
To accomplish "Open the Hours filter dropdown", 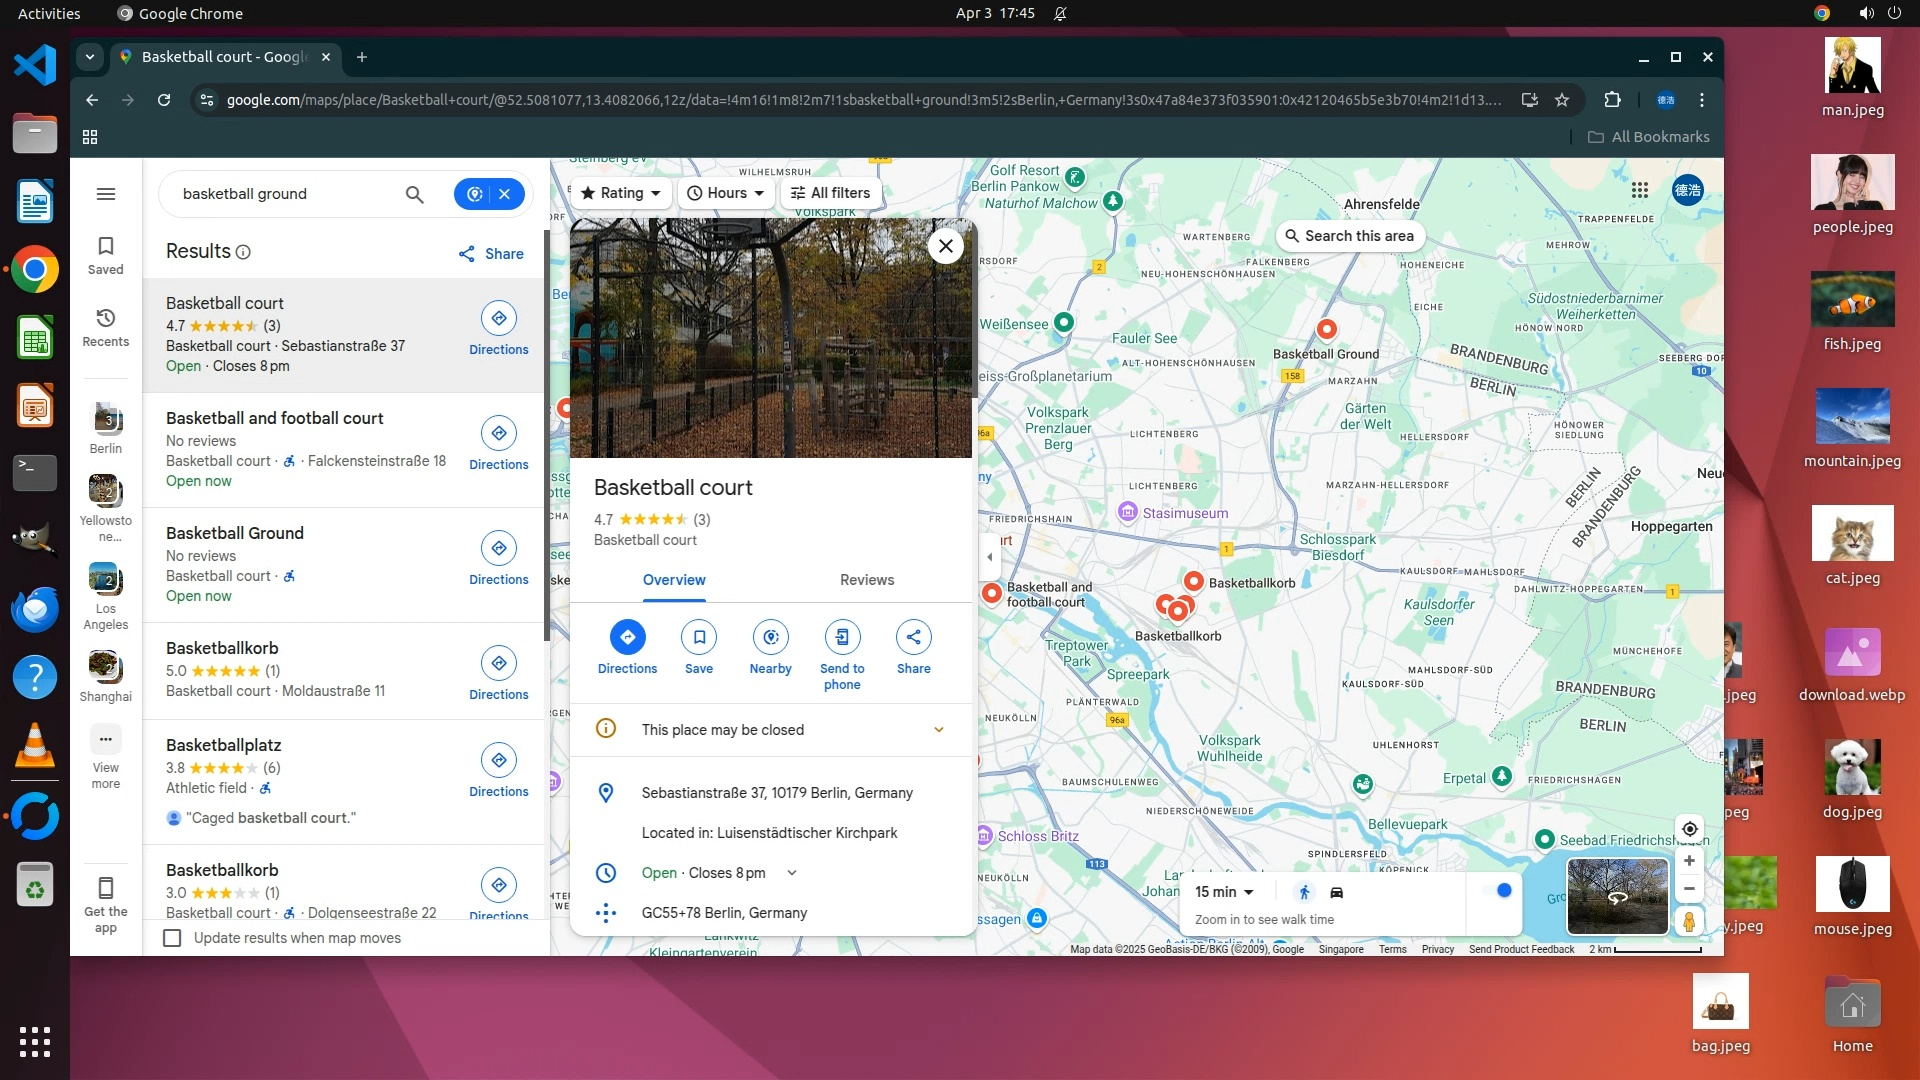I will tap(726, 193).
